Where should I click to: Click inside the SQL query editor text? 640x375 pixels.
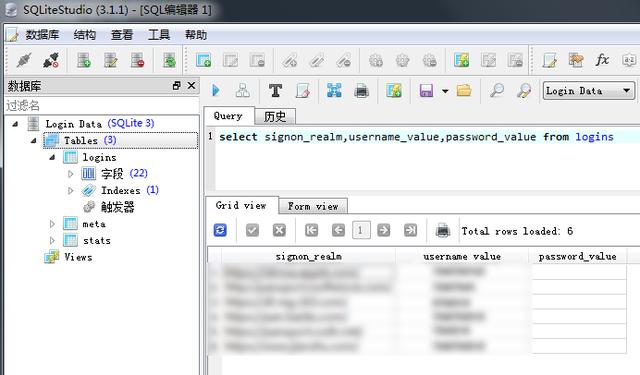click(x=416, y=137)
